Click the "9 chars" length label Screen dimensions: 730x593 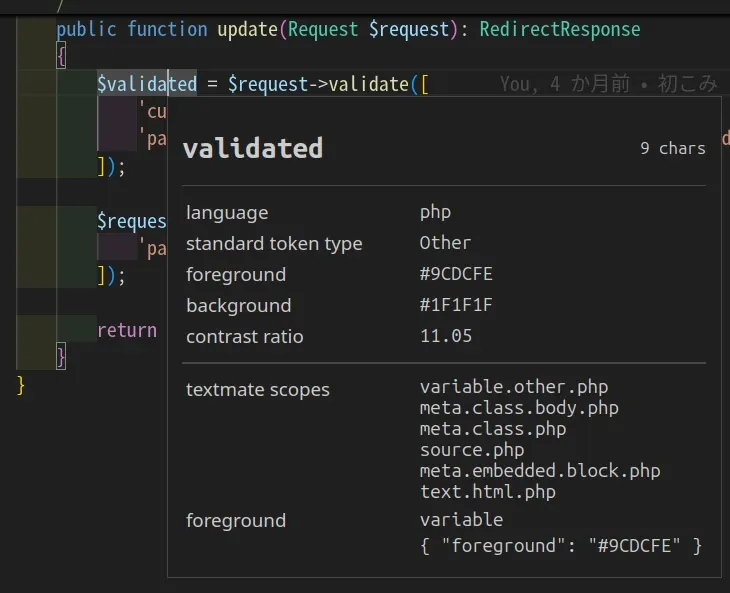pos(672,148)
